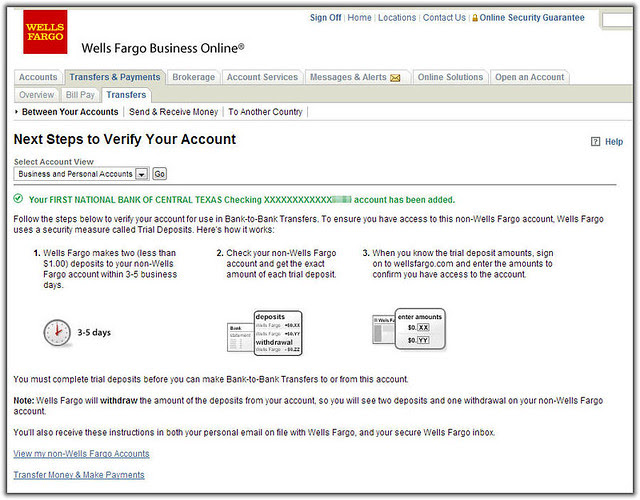Click the Next Steps to Verify Your Account heading
Viewport: 640px width, 500px height.
[x=124, y=139]
